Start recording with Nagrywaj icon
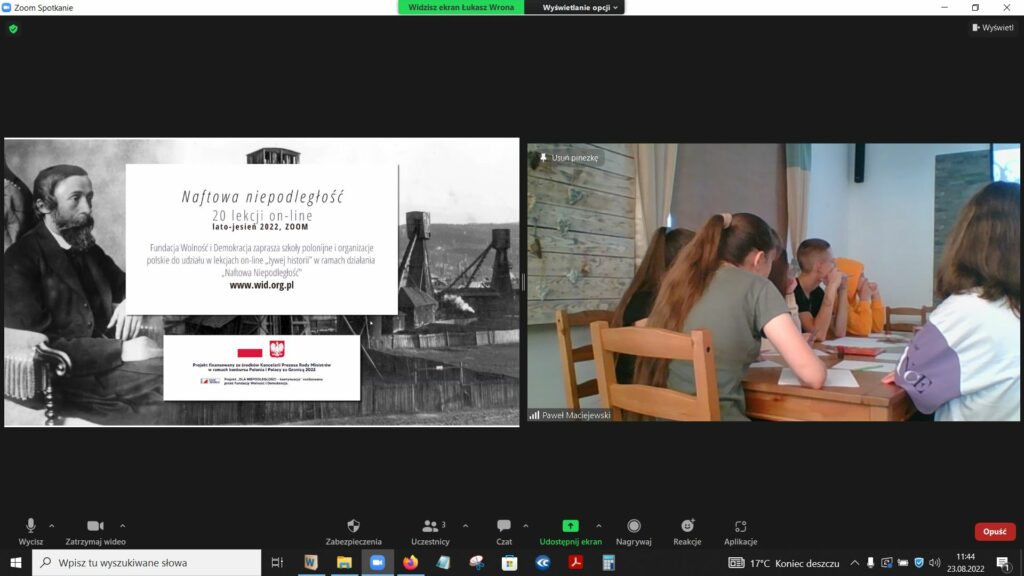The height and width of the screenshot is (576, 1024). click(x=634, y=527)
